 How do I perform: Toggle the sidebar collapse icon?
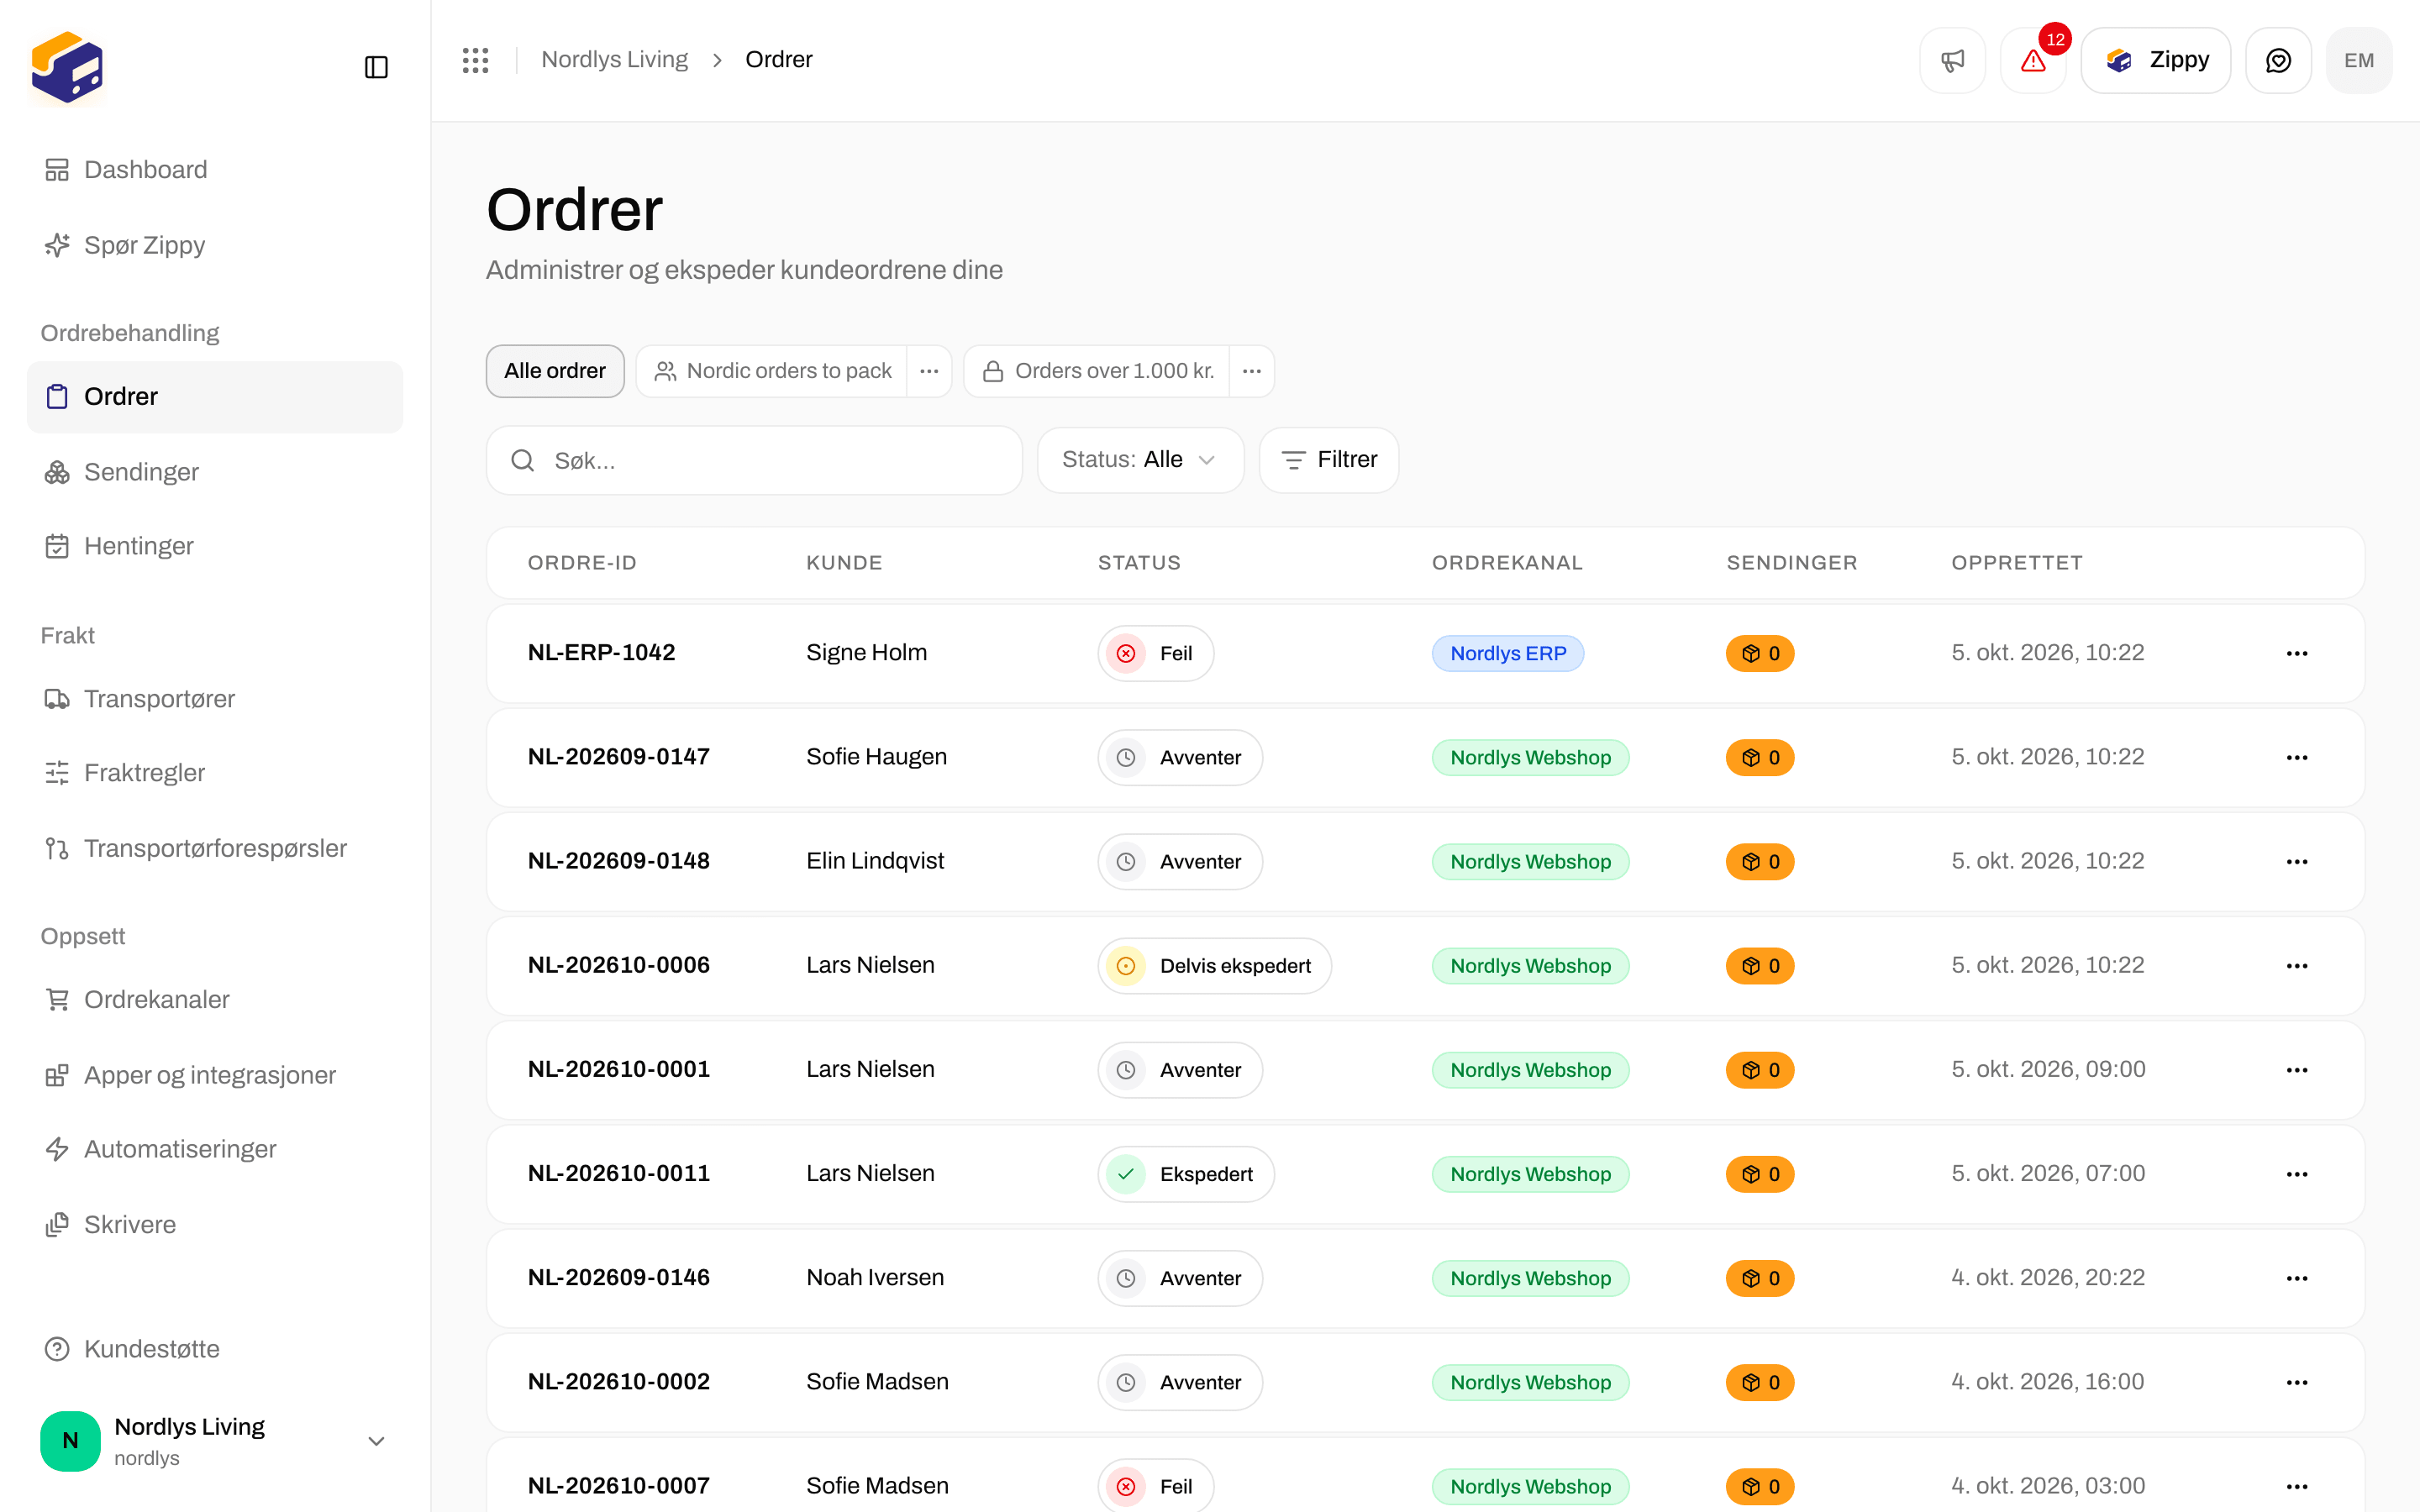point(376,67)
